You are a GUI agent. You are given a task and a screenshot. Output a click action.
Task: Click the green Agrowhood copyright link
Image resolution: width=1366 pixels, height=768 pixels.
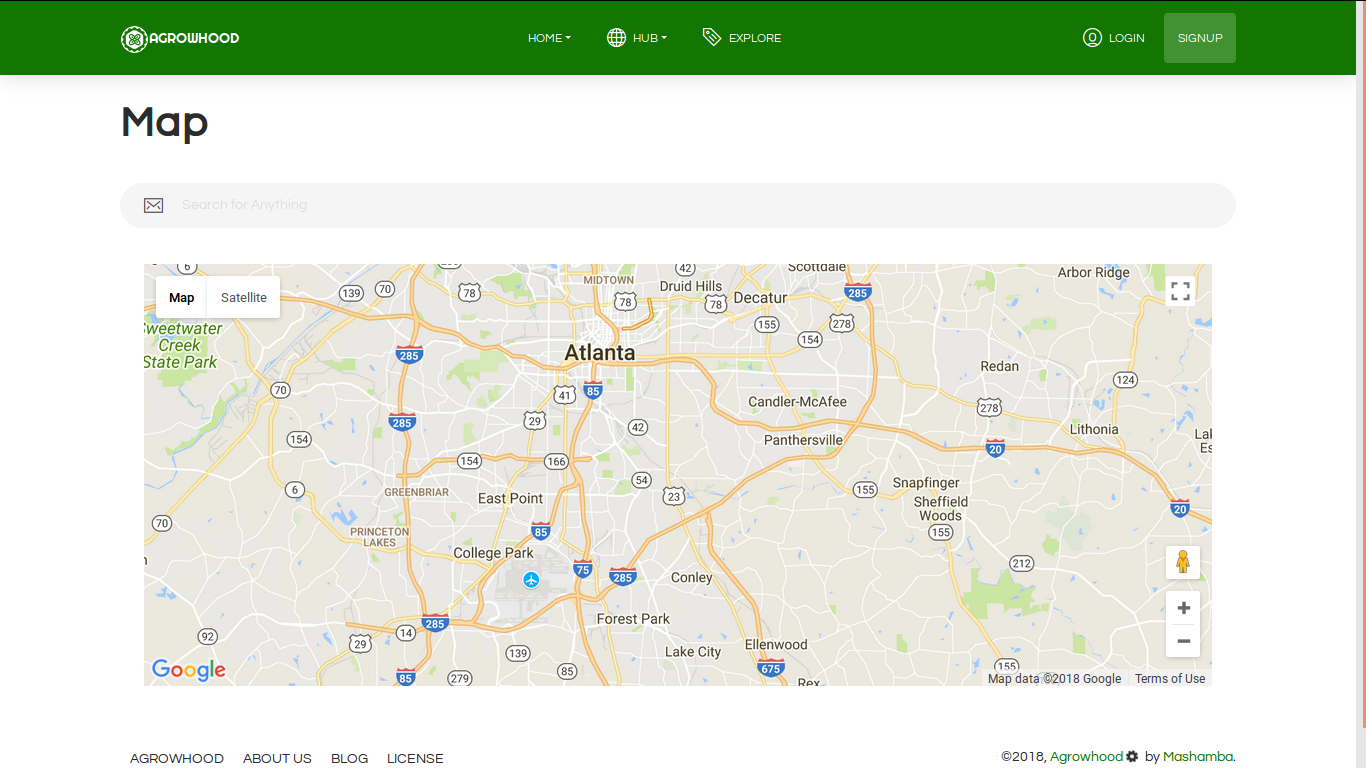[x=1086, y=757]
